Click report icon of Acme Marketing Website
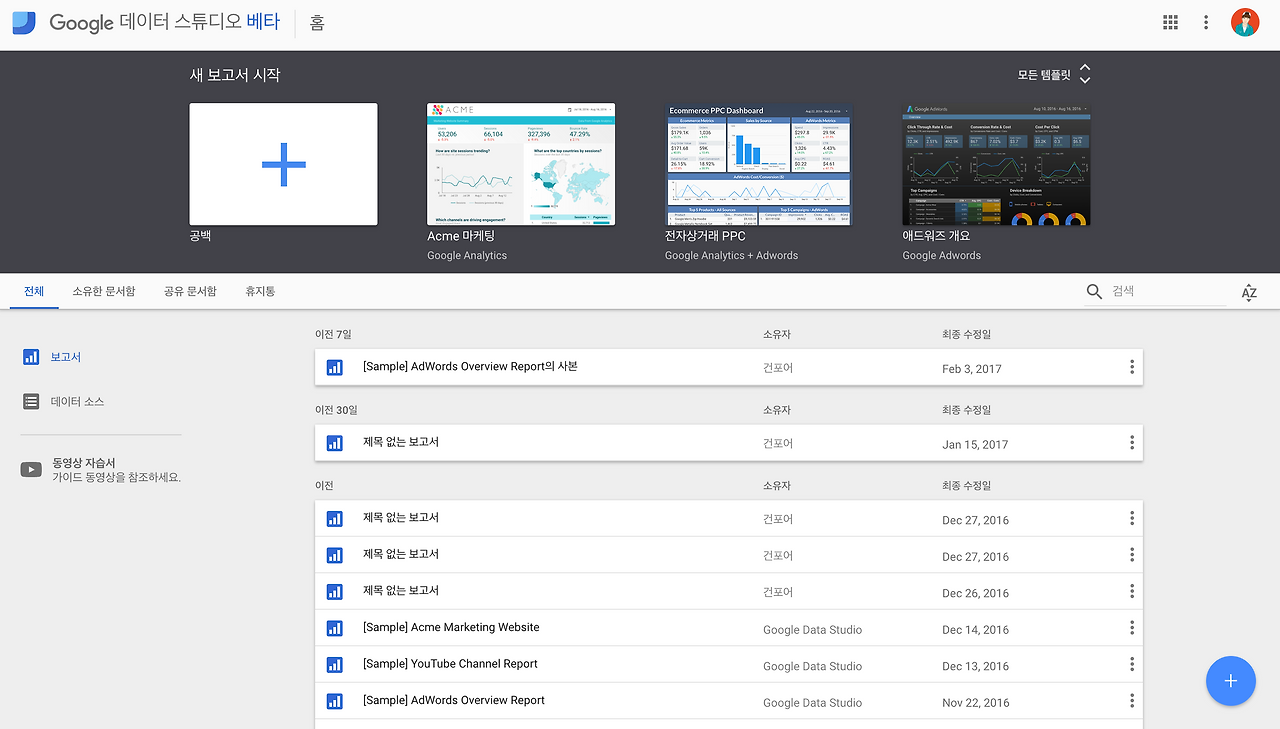This screenshot has height=729, width=1280. pos(335,628)
